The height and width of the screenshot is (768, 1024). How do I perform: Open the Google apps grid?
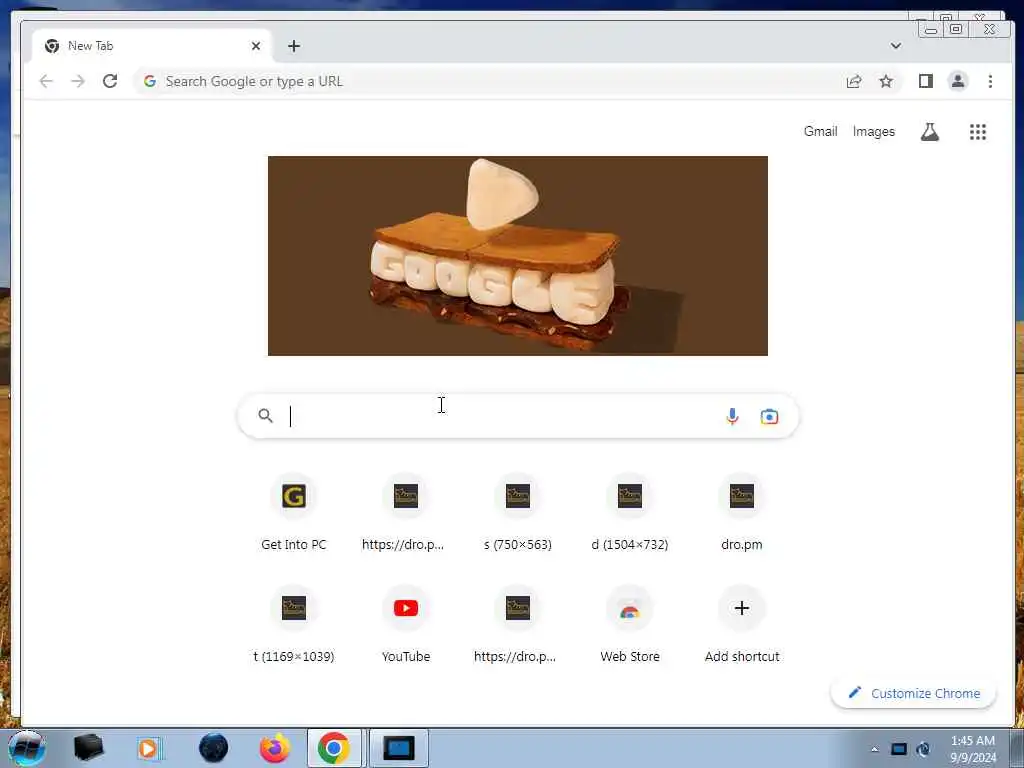pos(978,132)
